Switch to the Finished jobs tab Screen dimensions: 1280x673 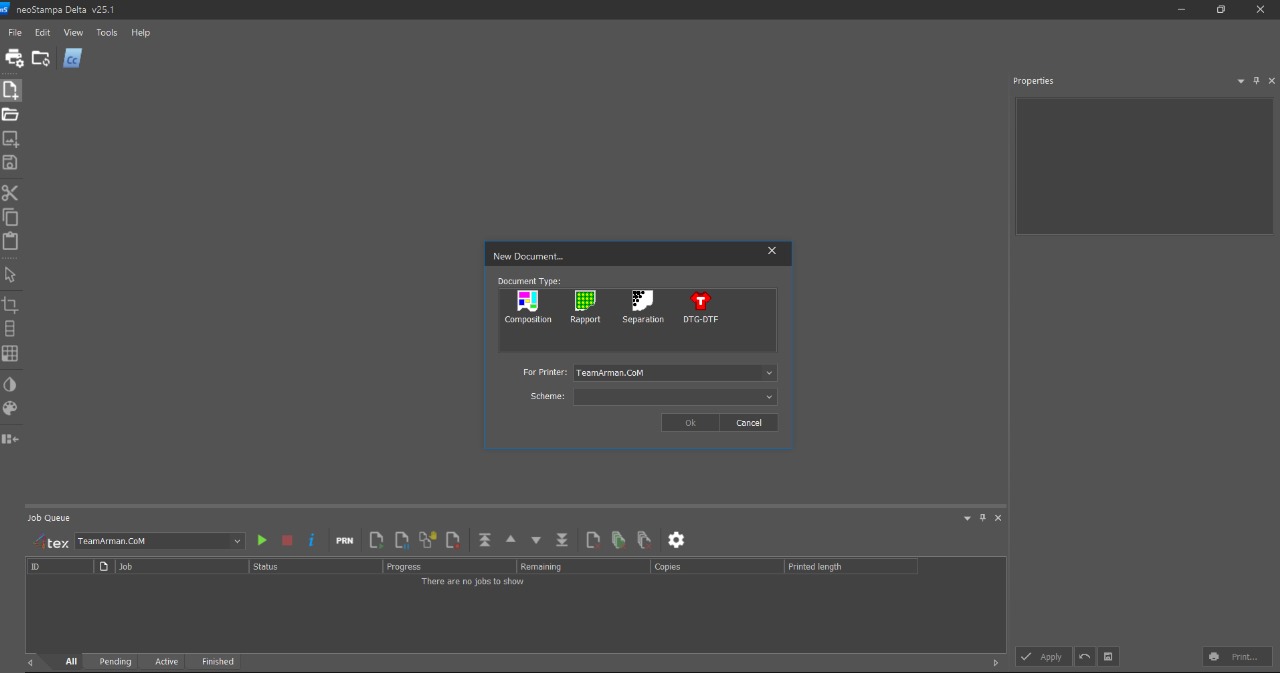click(x=217, y=661)
